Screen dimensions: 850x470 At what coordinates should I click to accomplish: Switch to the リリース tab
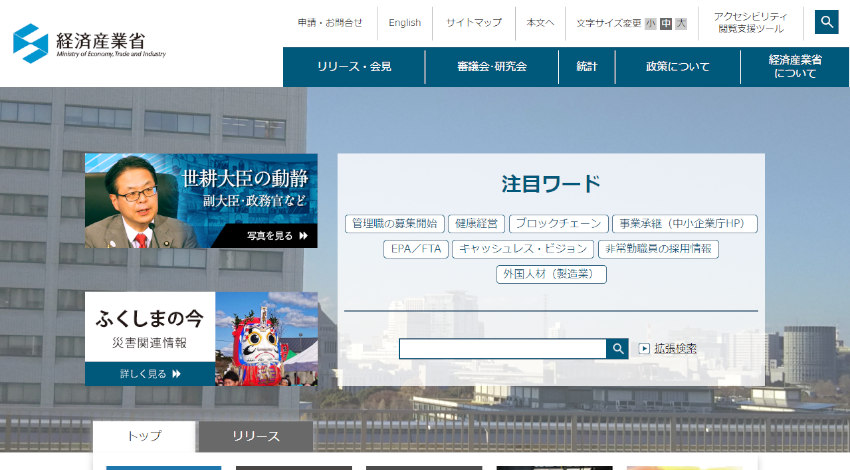pyautogui.click(x=256, y=437)
